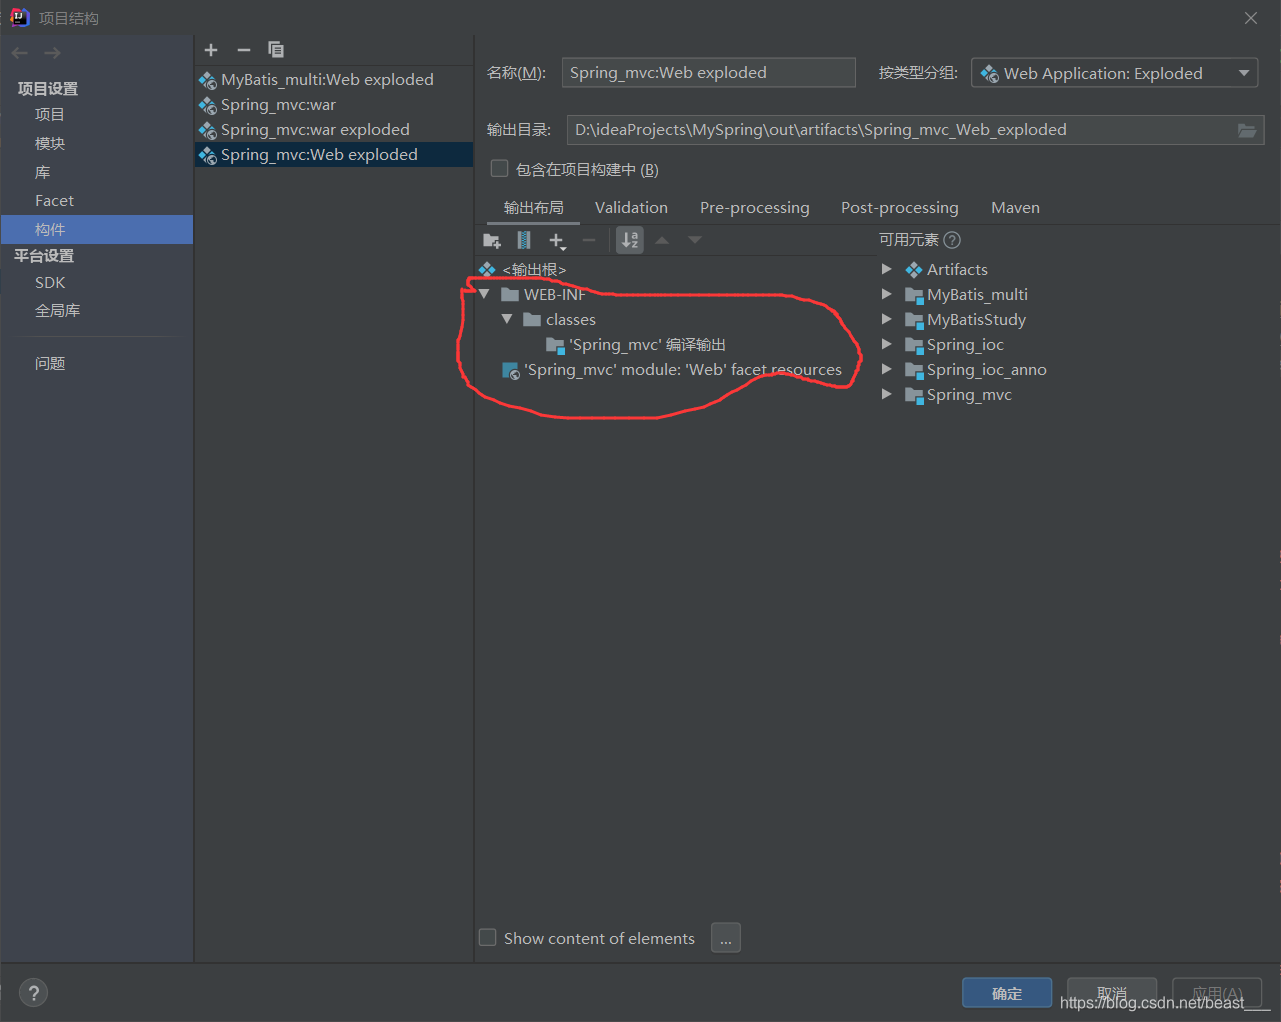Select Spring_mvc:Web exploded artifact

pos(334,155)
